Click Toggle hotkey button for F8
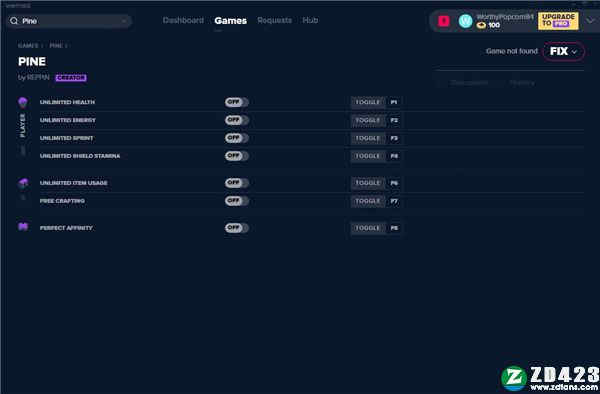The image size is (600, 394). (368, 228)
